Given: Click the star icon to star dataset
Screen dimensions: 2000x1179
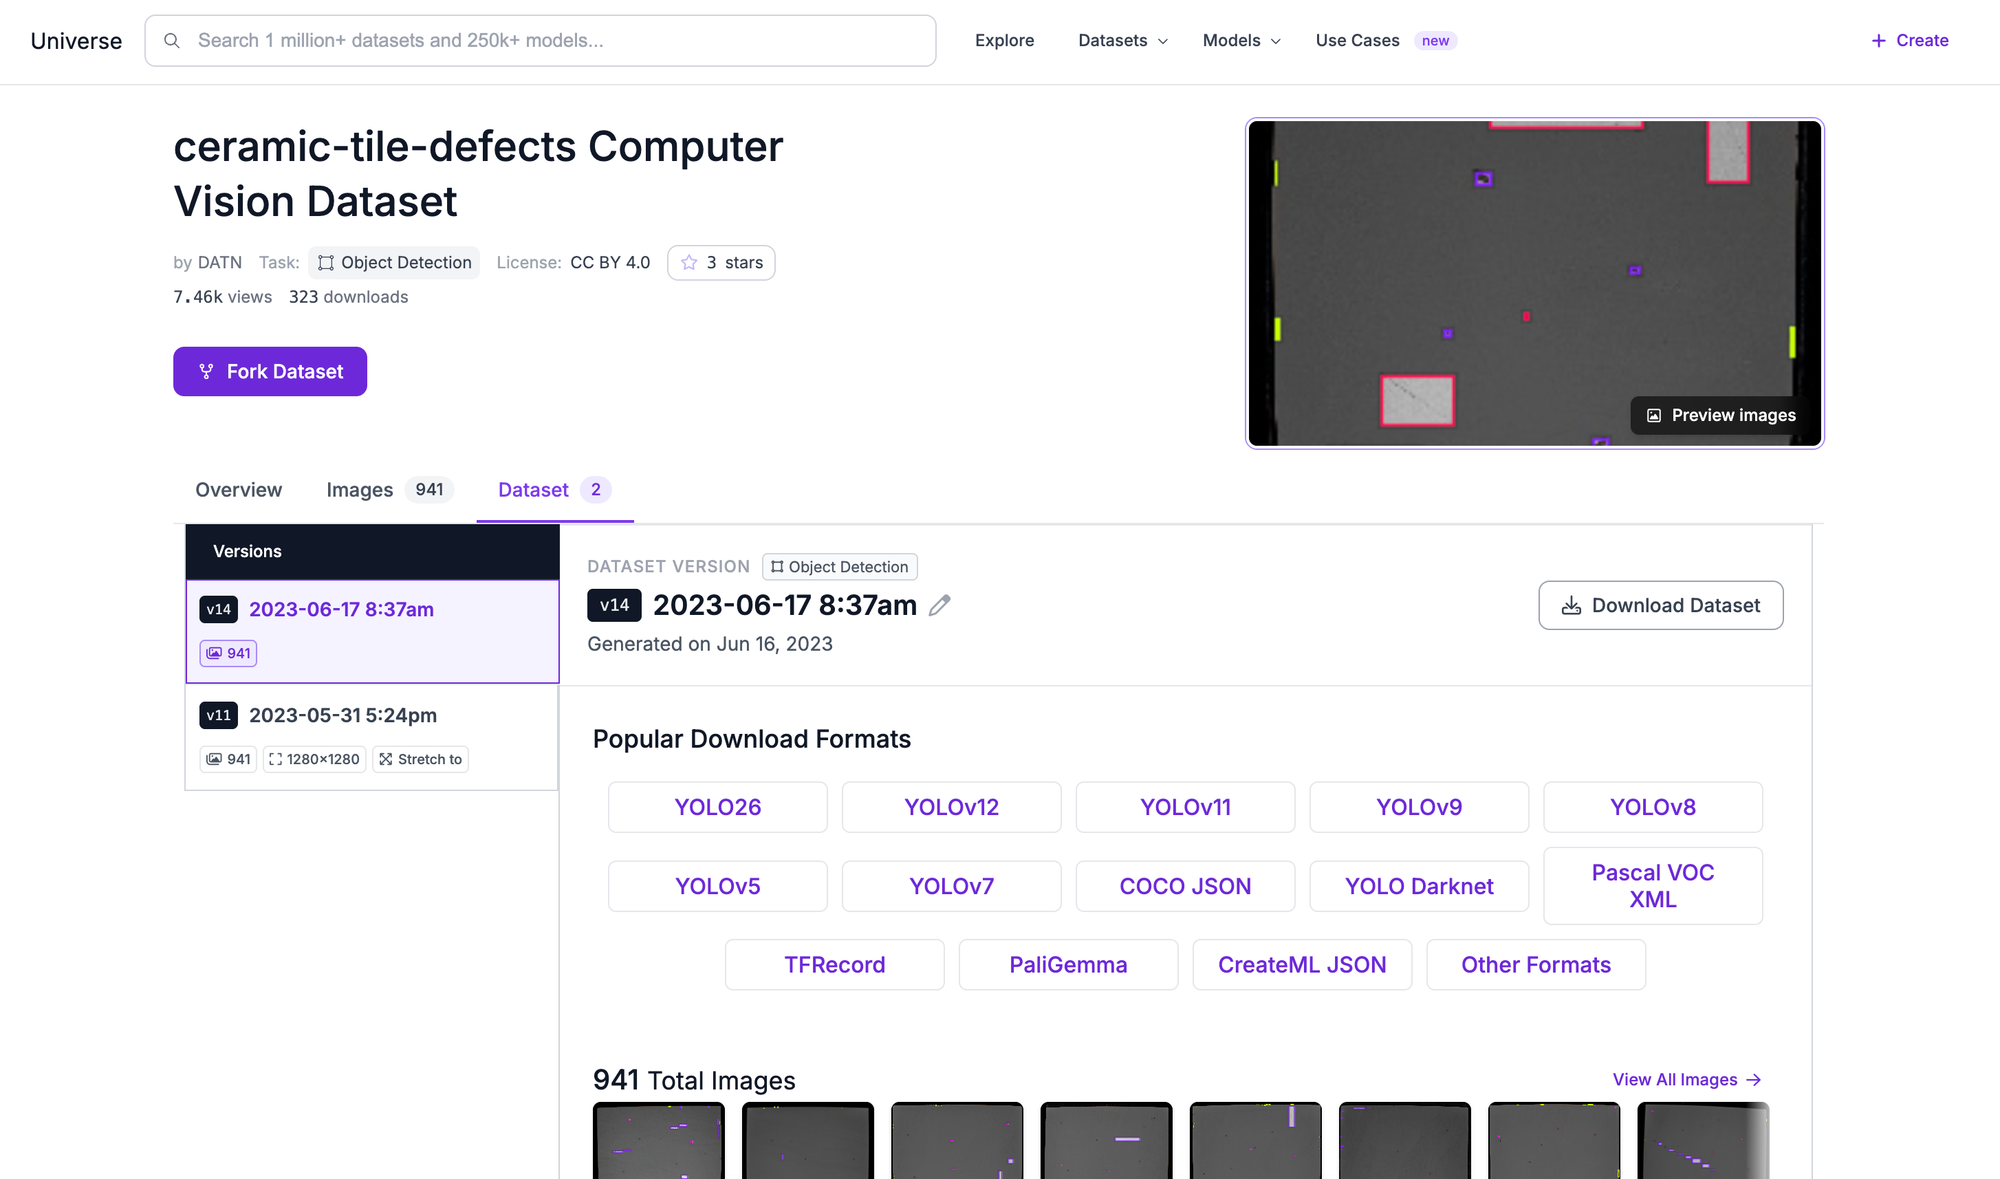Looking at the screenshot, I should [x=689, y=263].
